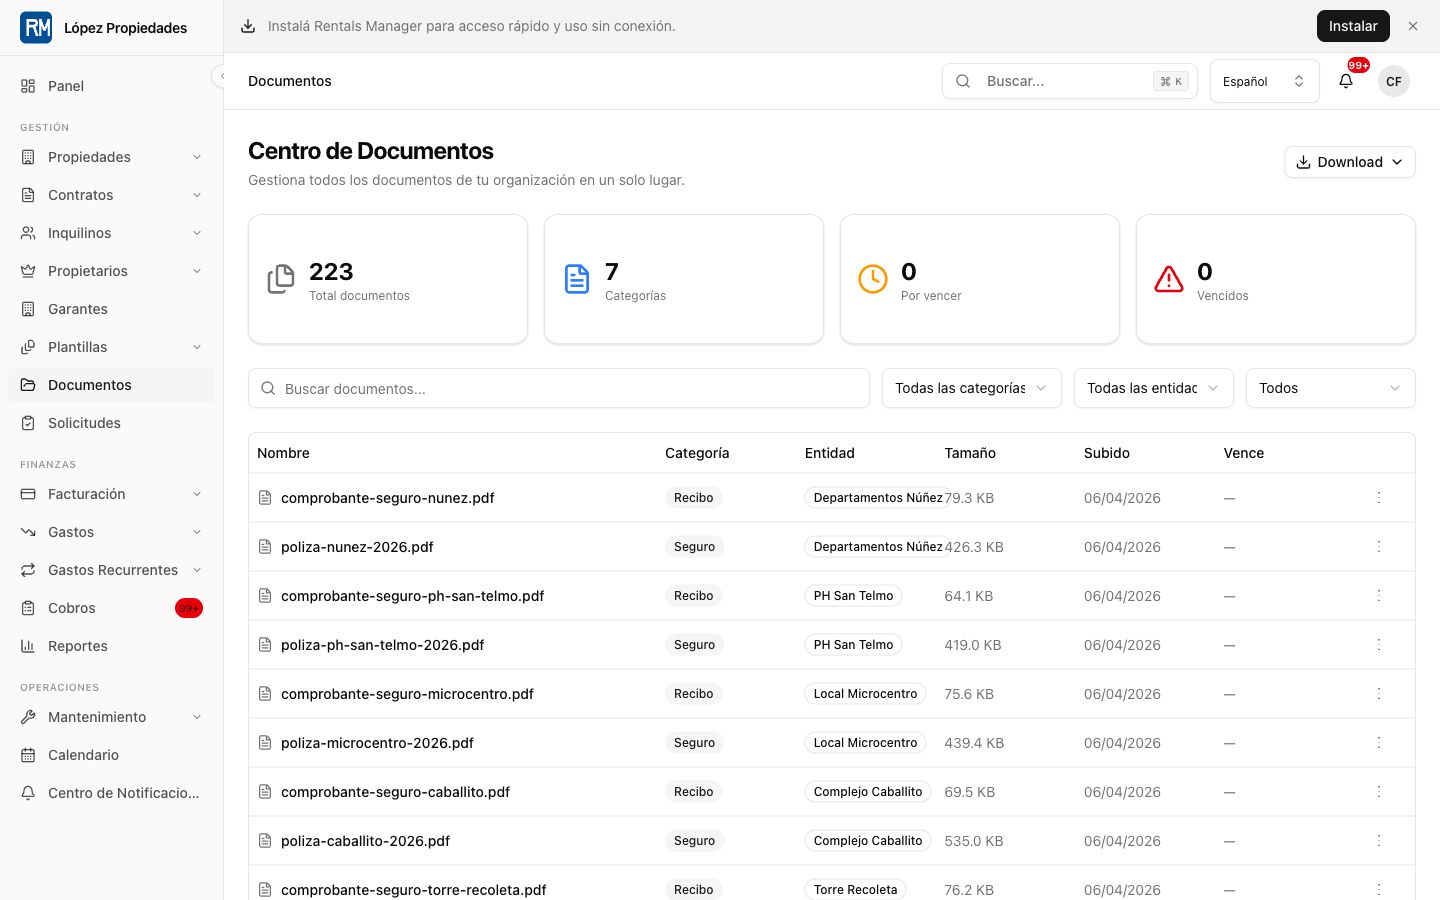1440x900 pixels.
Task: Open the Todas las categorías filter
Action: click(972, 388)
